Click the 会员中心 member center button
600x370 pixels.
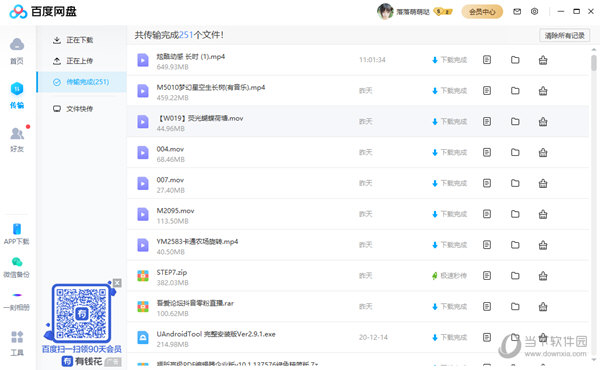point(482,12)
